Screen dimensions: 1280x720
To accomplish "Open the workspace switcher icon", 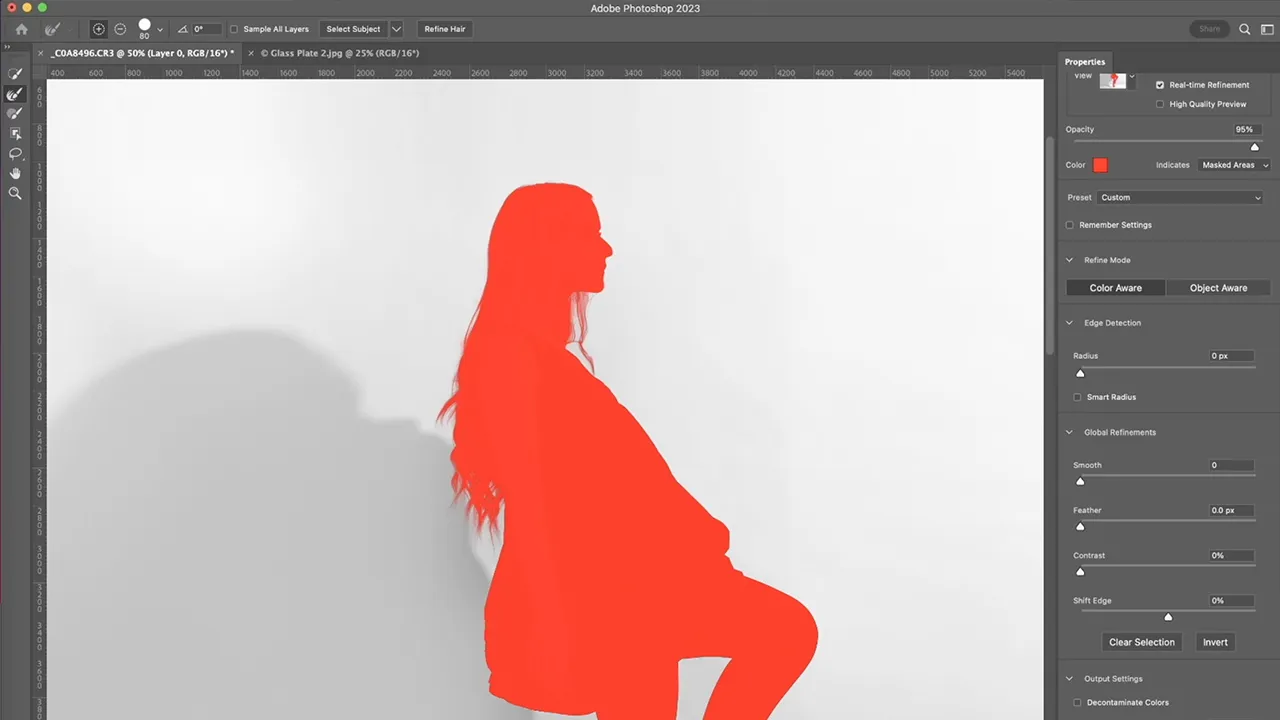I will [x=1266, y=29].
